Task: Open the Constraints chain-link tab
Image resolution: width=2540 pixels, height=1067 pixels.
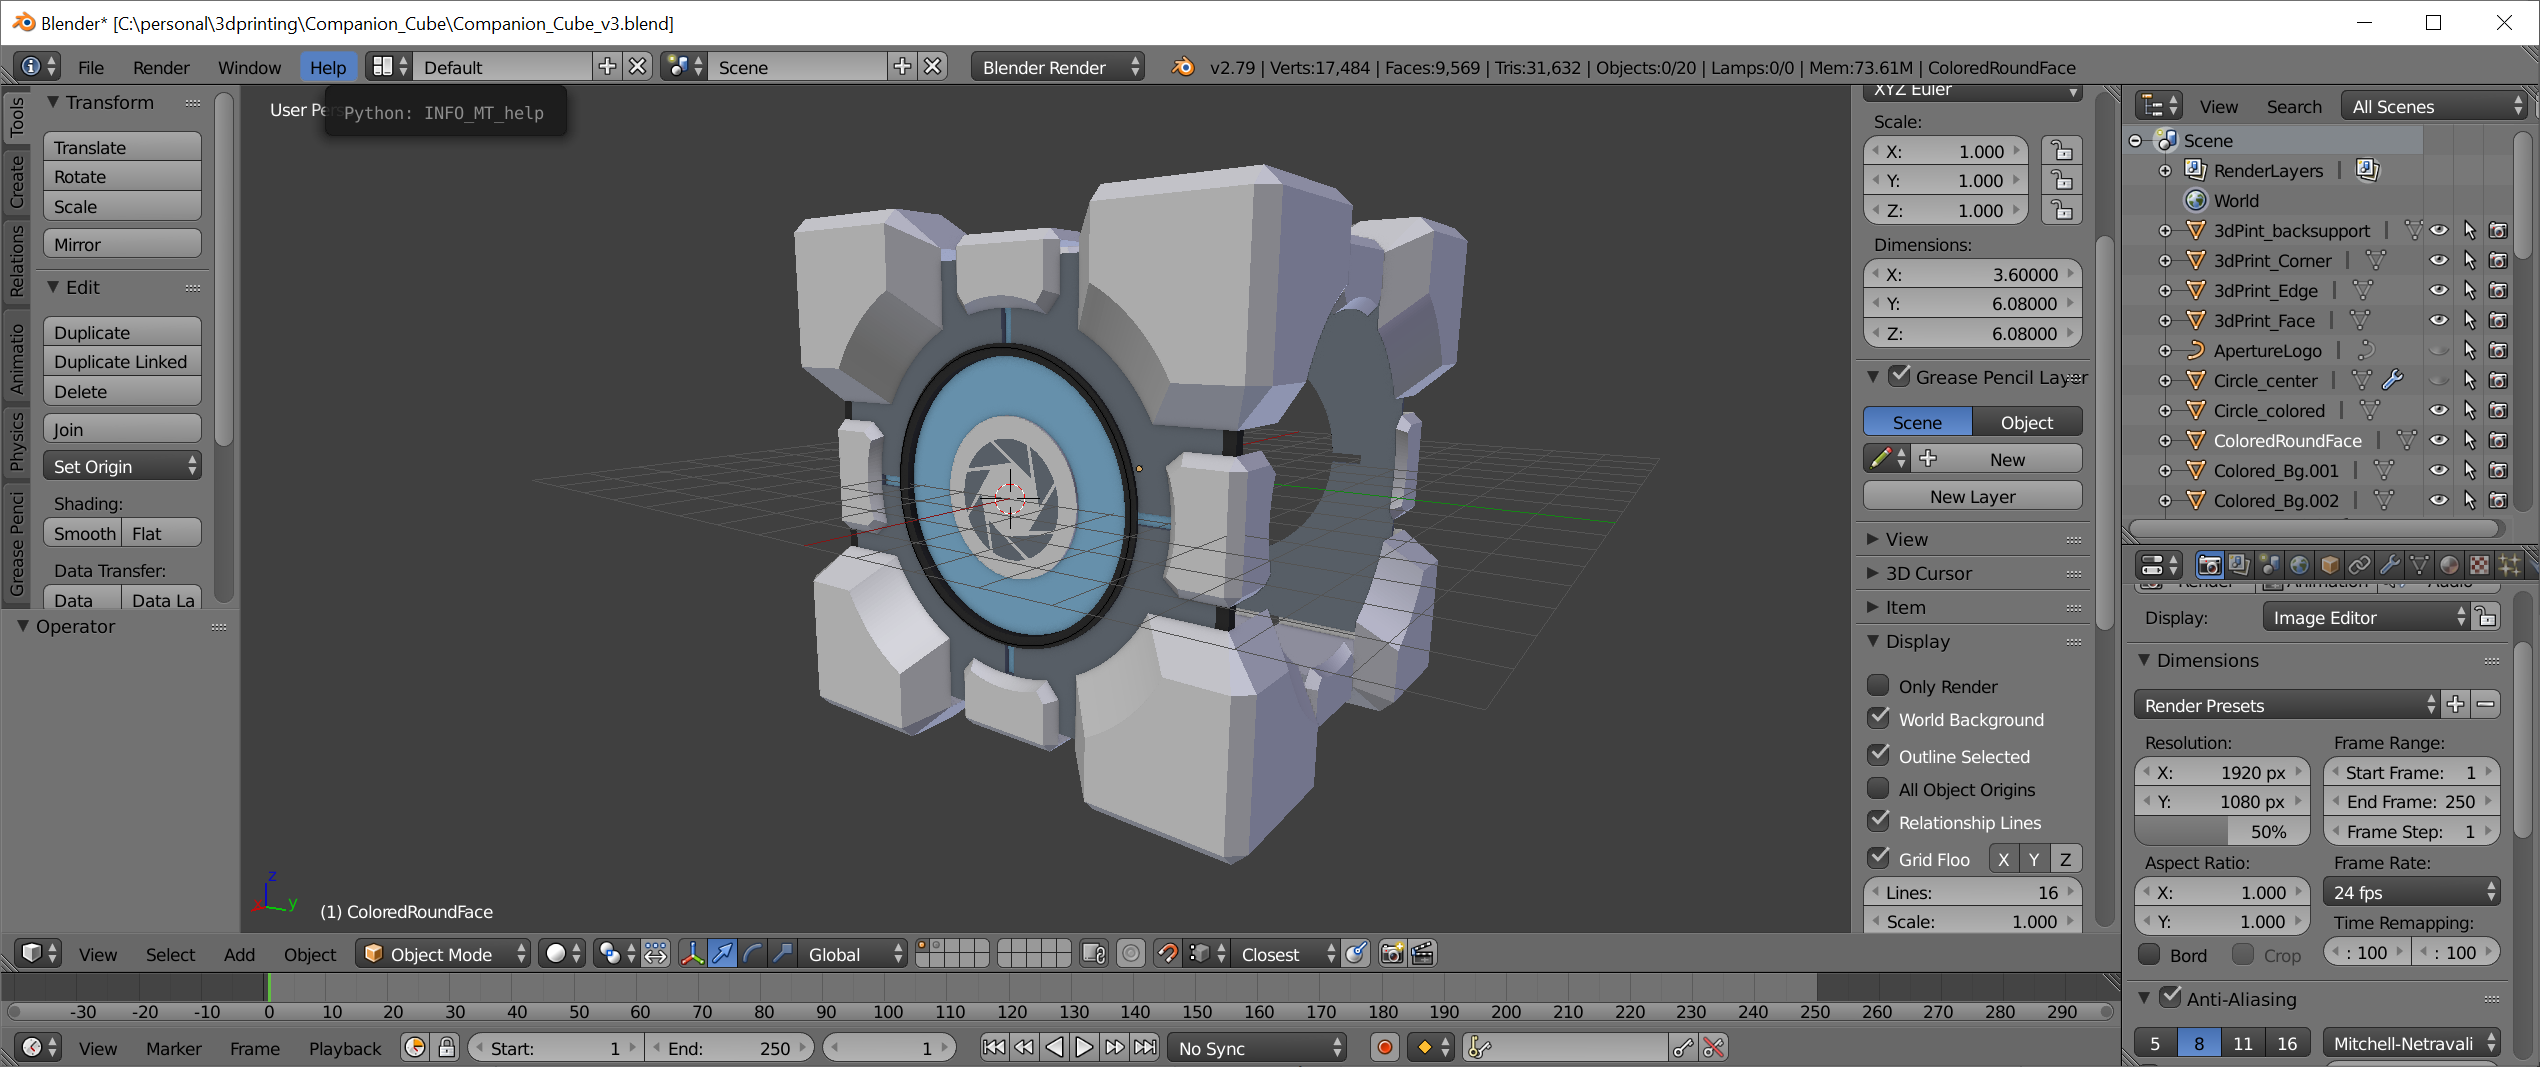Action: coord(2359,565)
